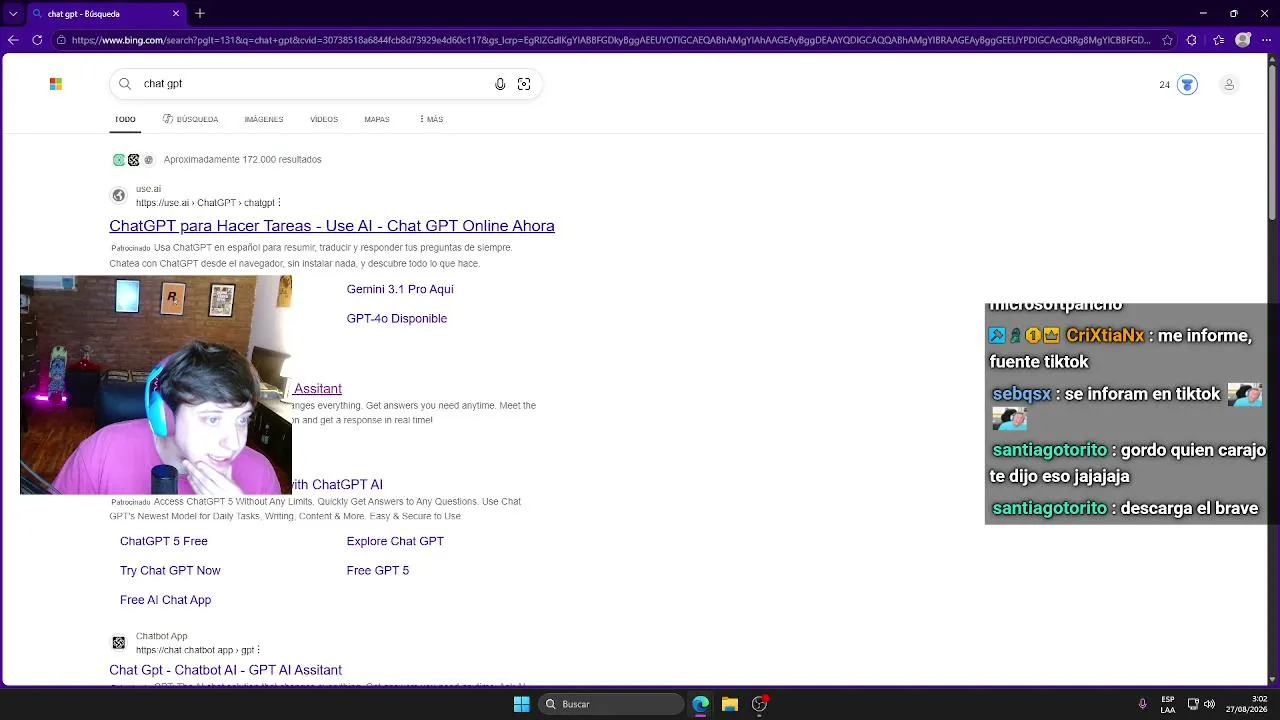Switch to the MAPAS tab
Viewport: 1280px width, 720px height.
tap(377, 119)
